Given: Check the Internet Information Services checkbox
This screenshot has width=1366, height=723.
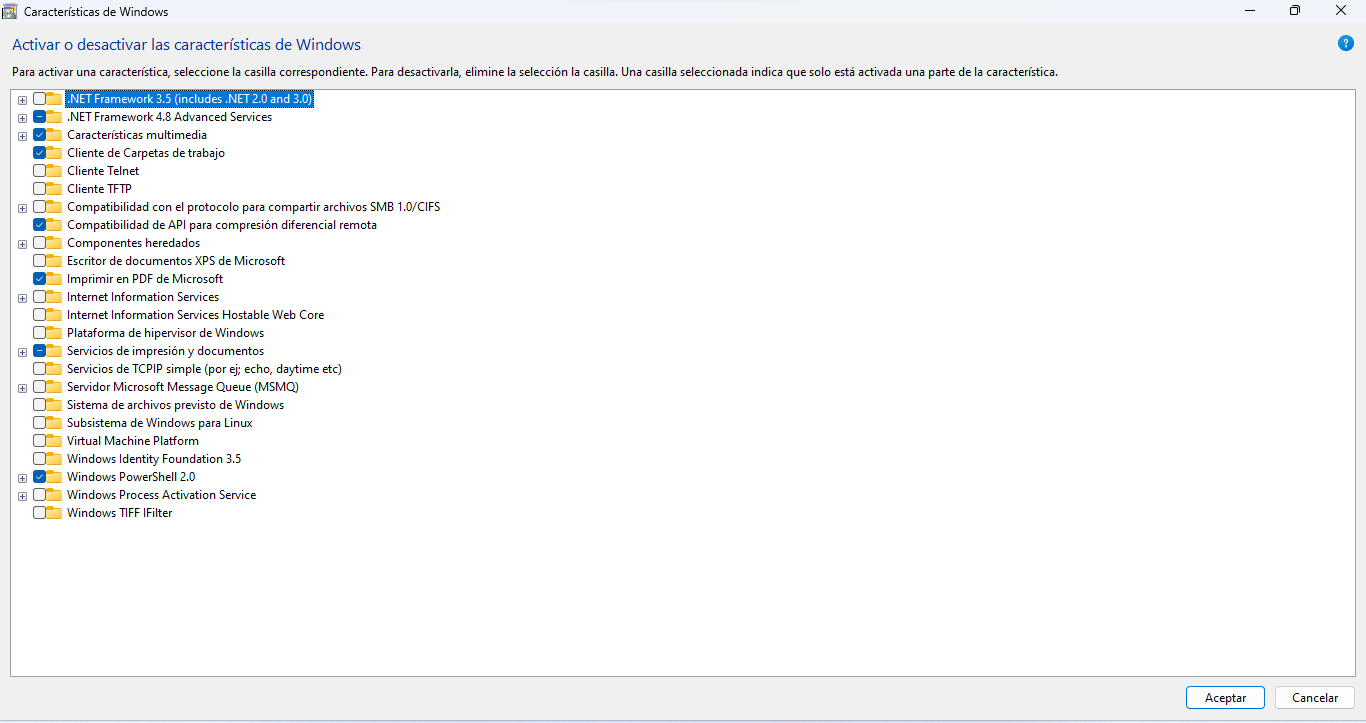Looking at the screenshot, I should tap(39, 297).
